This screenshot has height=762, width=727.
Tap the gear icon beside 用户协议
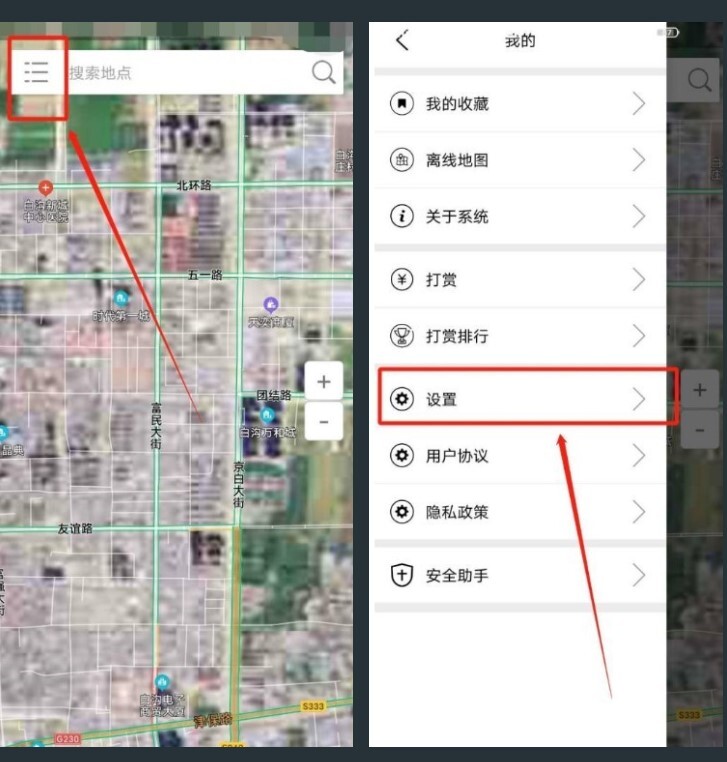(x=402, y=455)
